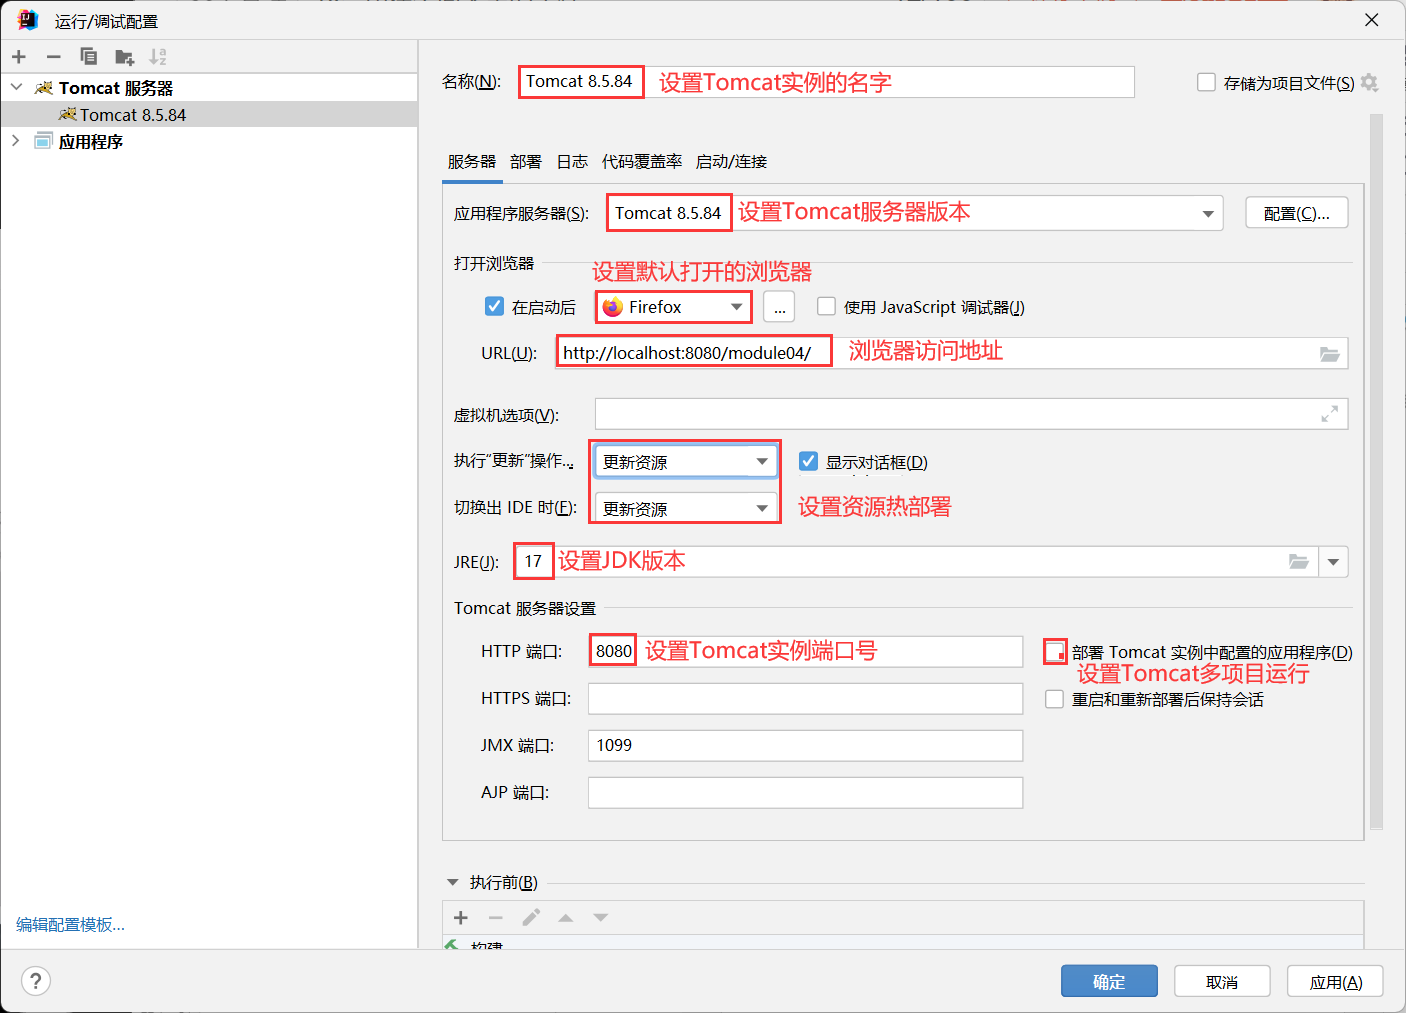Click the 配置(C)... button
Image resolution: width=1406 pixels, height=1013 pixels.
[1297, 213]
